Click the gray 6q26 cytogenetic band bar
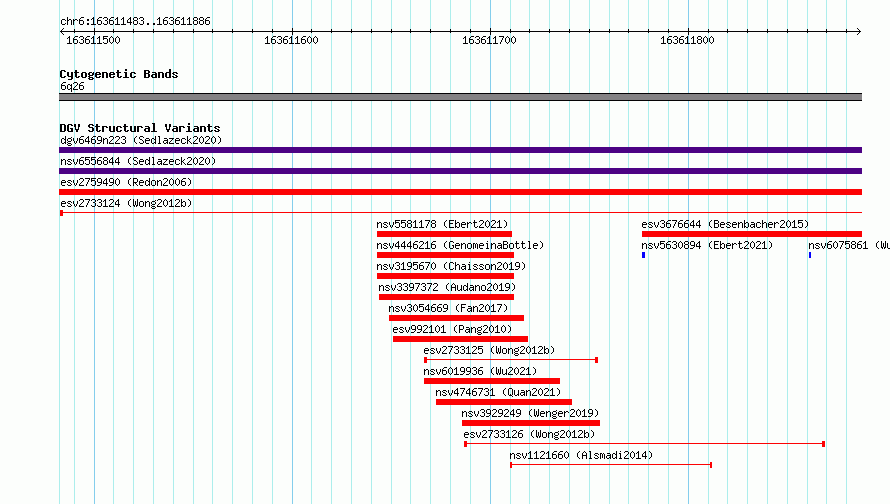The image size is (890, 504). click(x=460, y=97)
